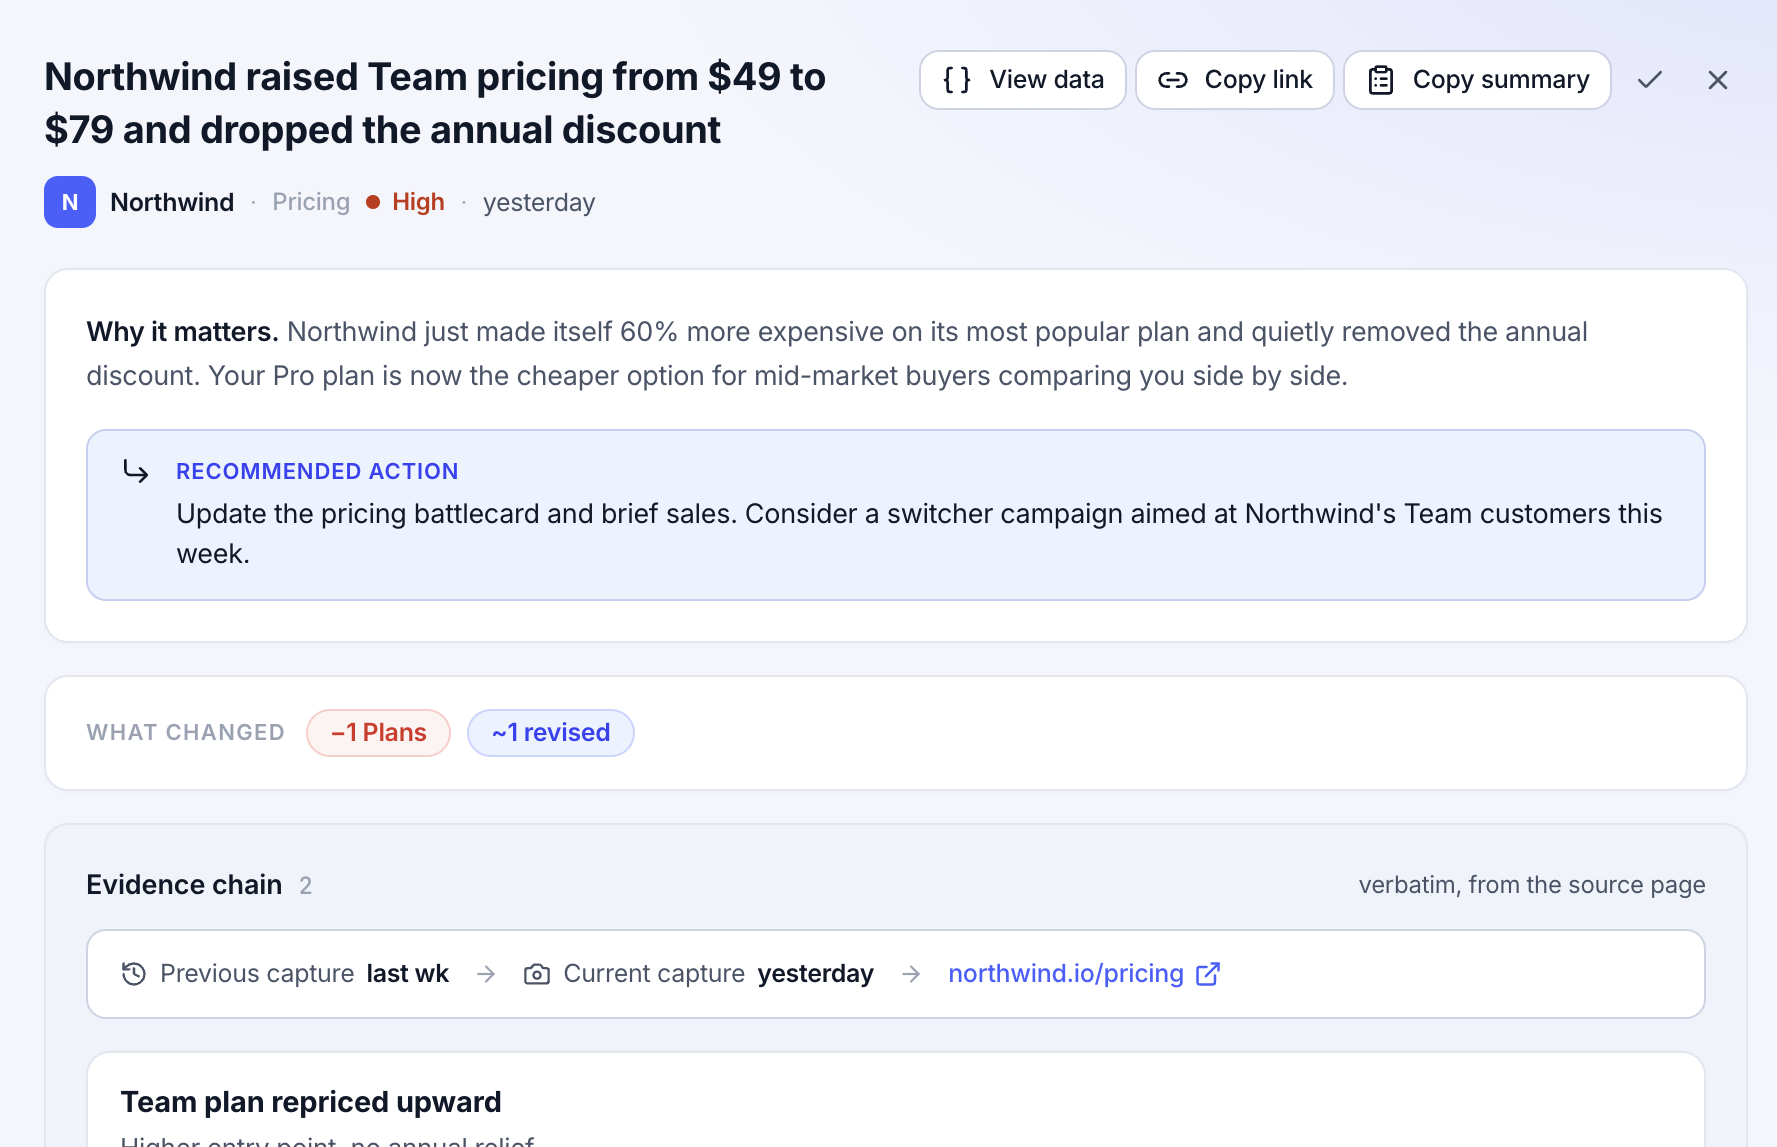The image size is (1777, 1147).
Task: Click the alert headline about Team pricing
Action: (435, 103)
